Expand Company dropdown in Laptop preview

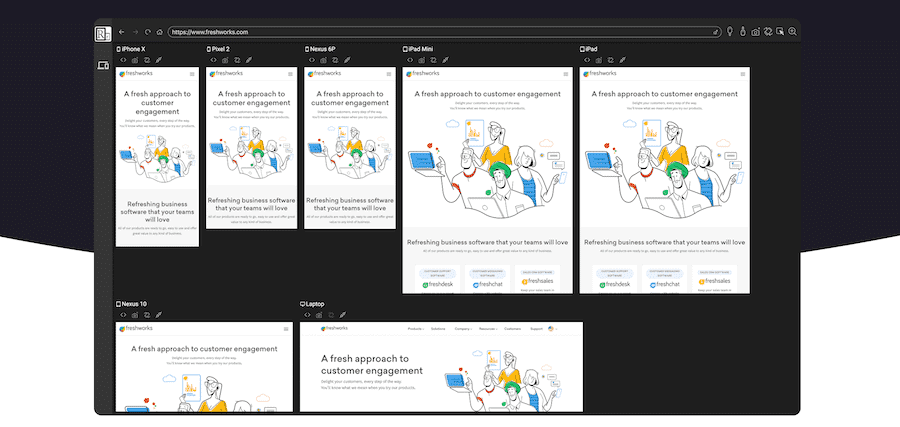[463, 328]
